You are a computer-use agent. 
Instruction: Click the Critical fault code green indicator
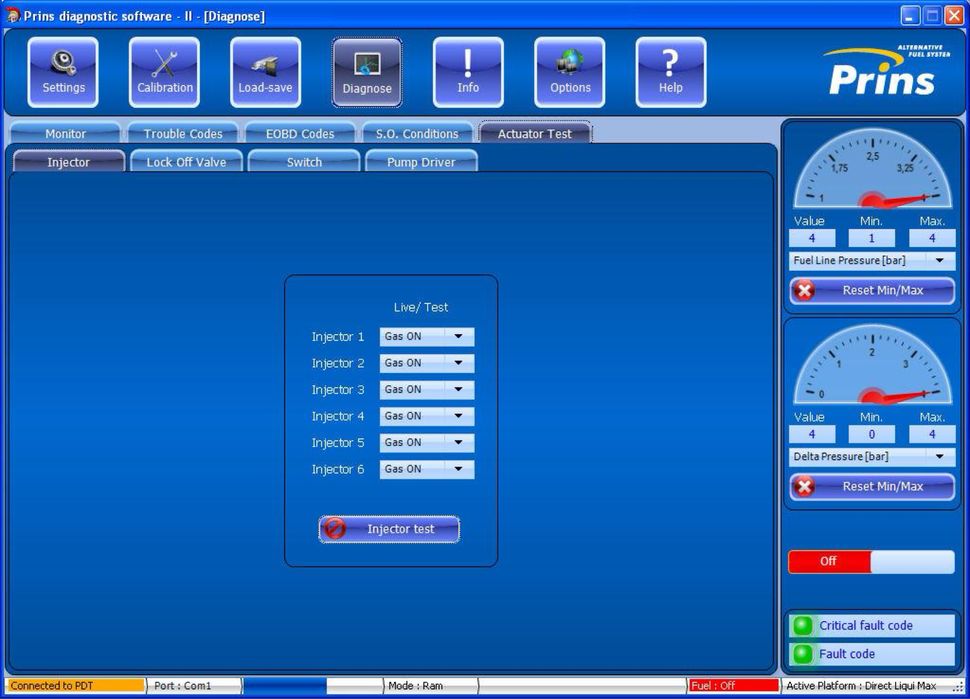pyautogui.click(x=803, y=625)
